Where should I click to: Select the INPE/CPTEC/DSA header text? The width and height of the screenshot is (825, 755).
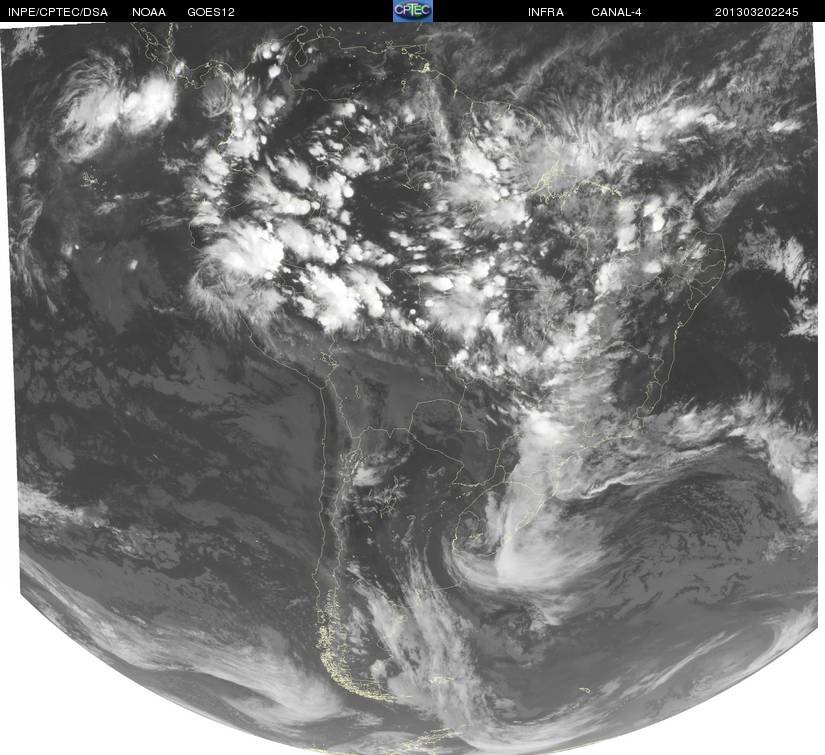tap(58, 12)
